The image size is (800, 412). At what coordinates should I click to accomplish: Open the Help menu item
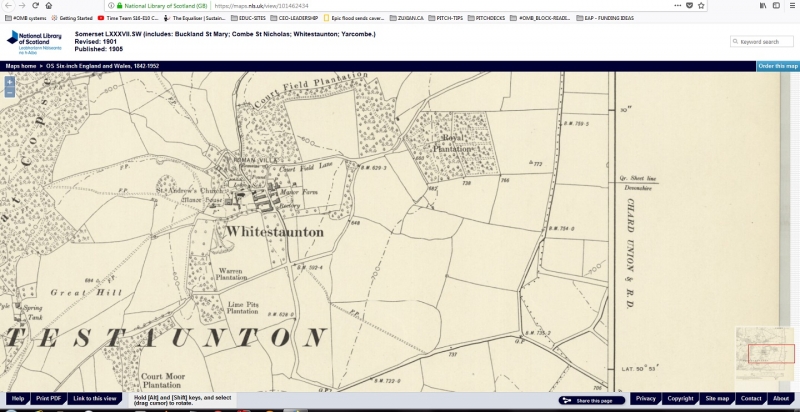pyautogui.click(x=18, y=399)
